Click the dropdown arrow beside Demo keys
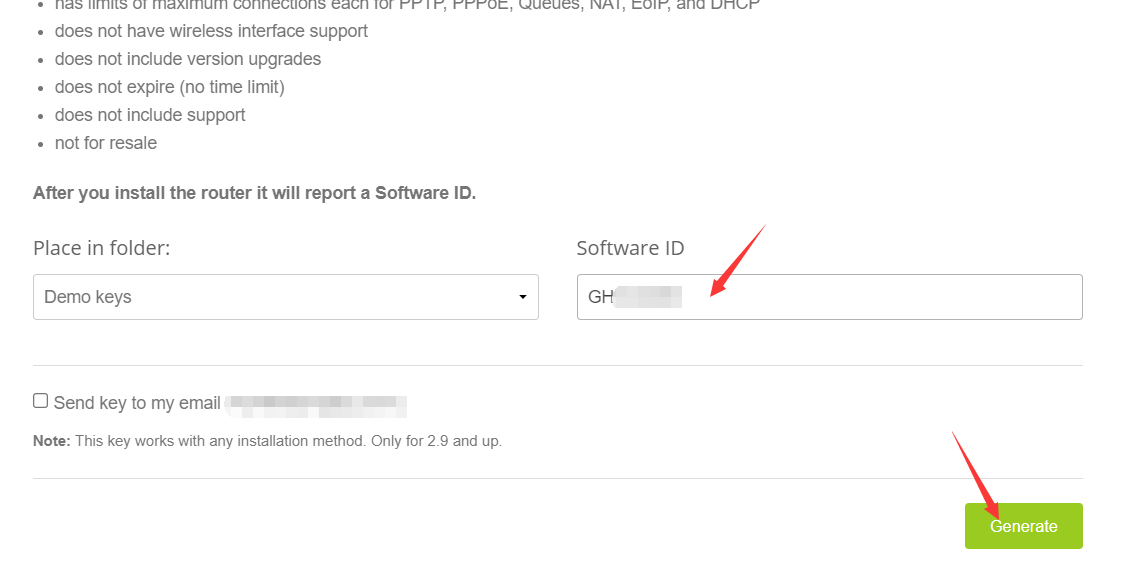The height and width of the screenshot is (571, 1146). pos(522,298)
